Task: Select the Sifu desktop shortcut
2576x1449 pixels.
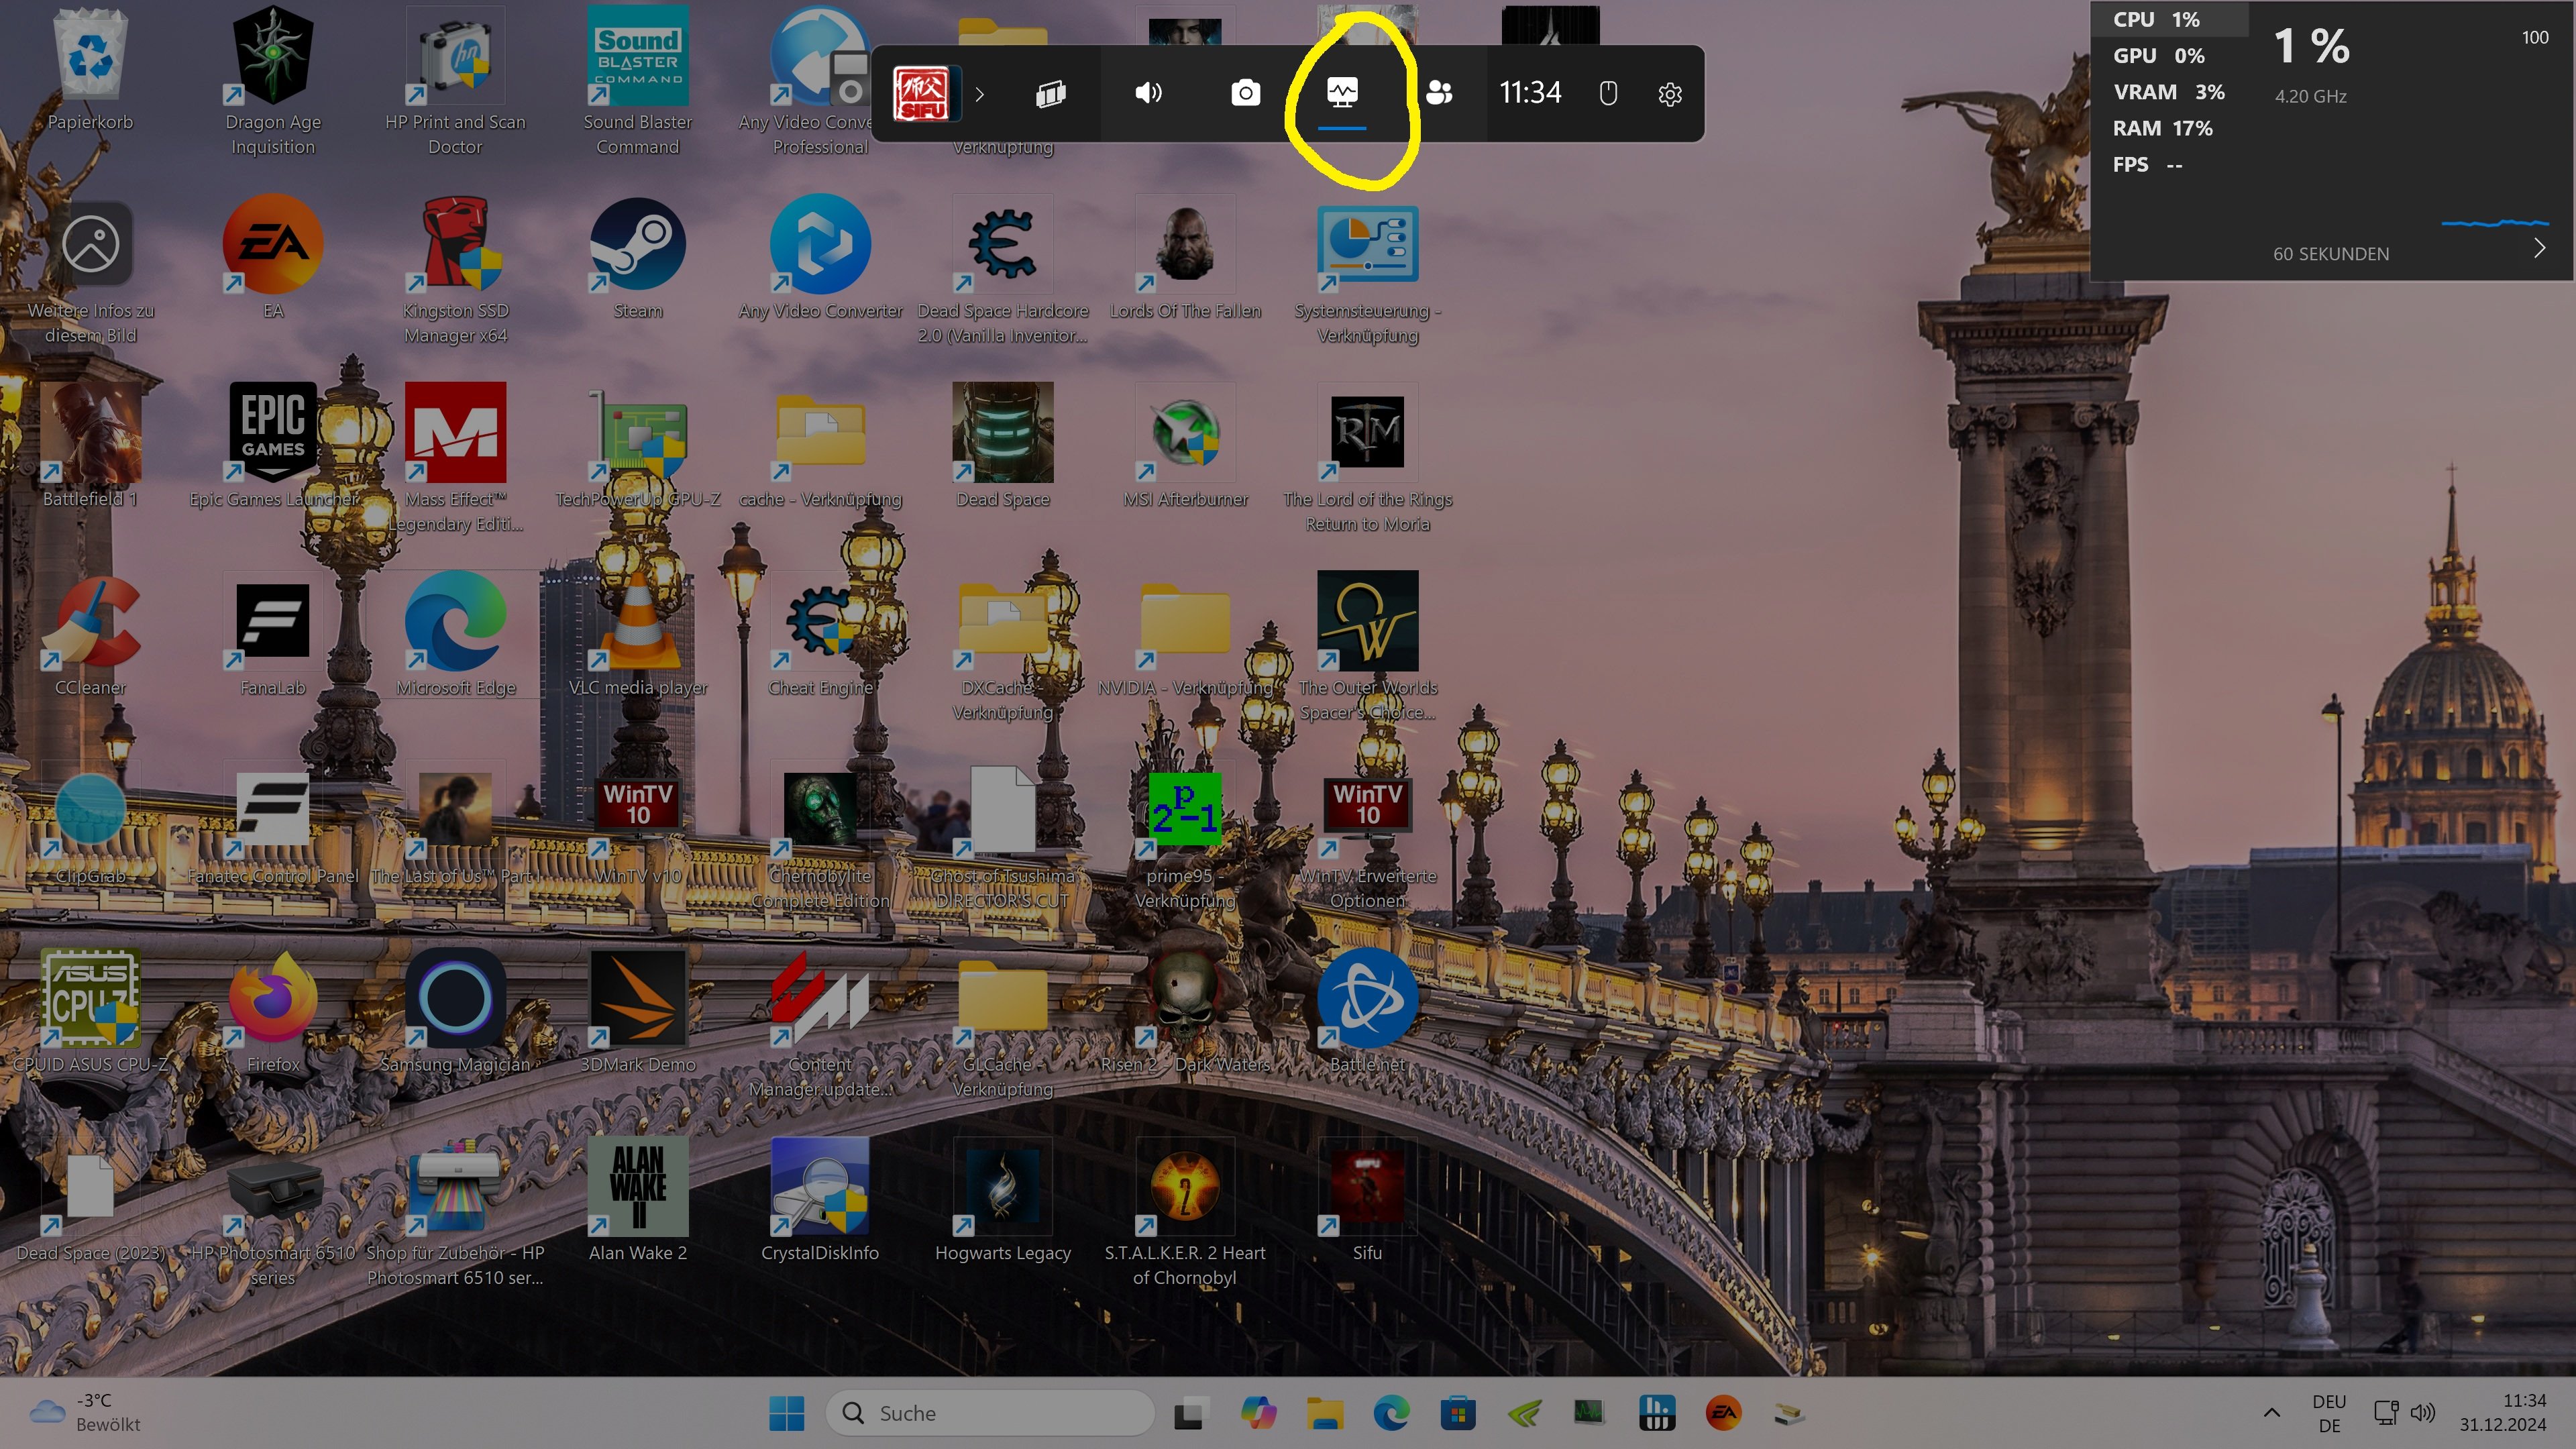Action: [x=1367, y=1200]
